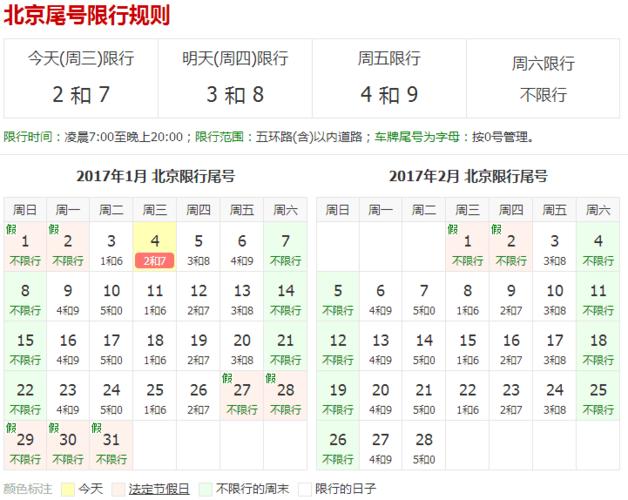Select January 3 cell with 1和6

(111, 247)
